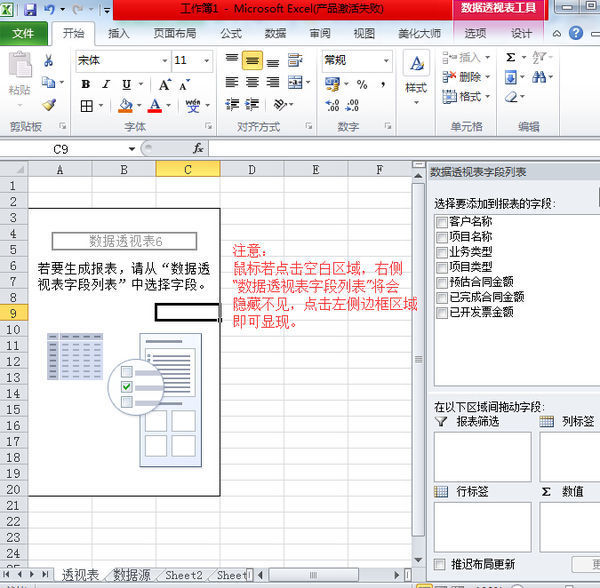
Task: Save the workbook from quick access toolbar
Action: (30, 9)
